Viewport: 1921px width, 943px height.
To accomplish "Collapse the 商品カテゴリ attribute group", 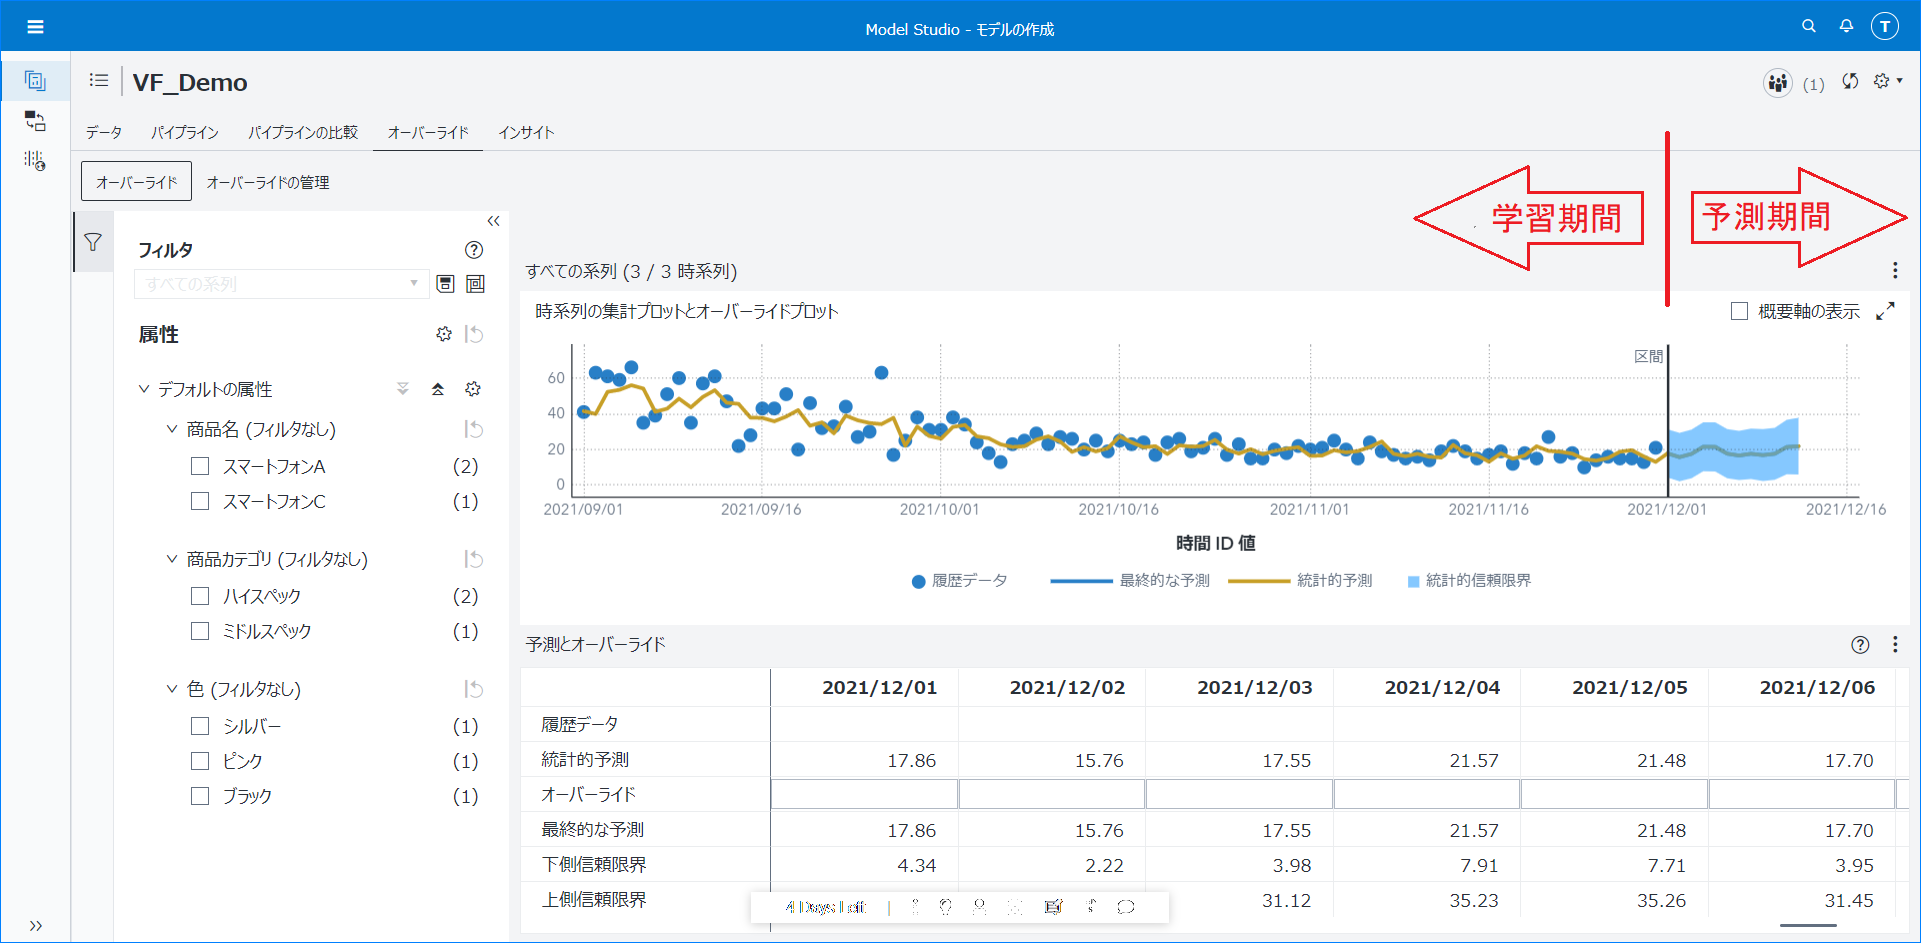I will pos(171,559).
